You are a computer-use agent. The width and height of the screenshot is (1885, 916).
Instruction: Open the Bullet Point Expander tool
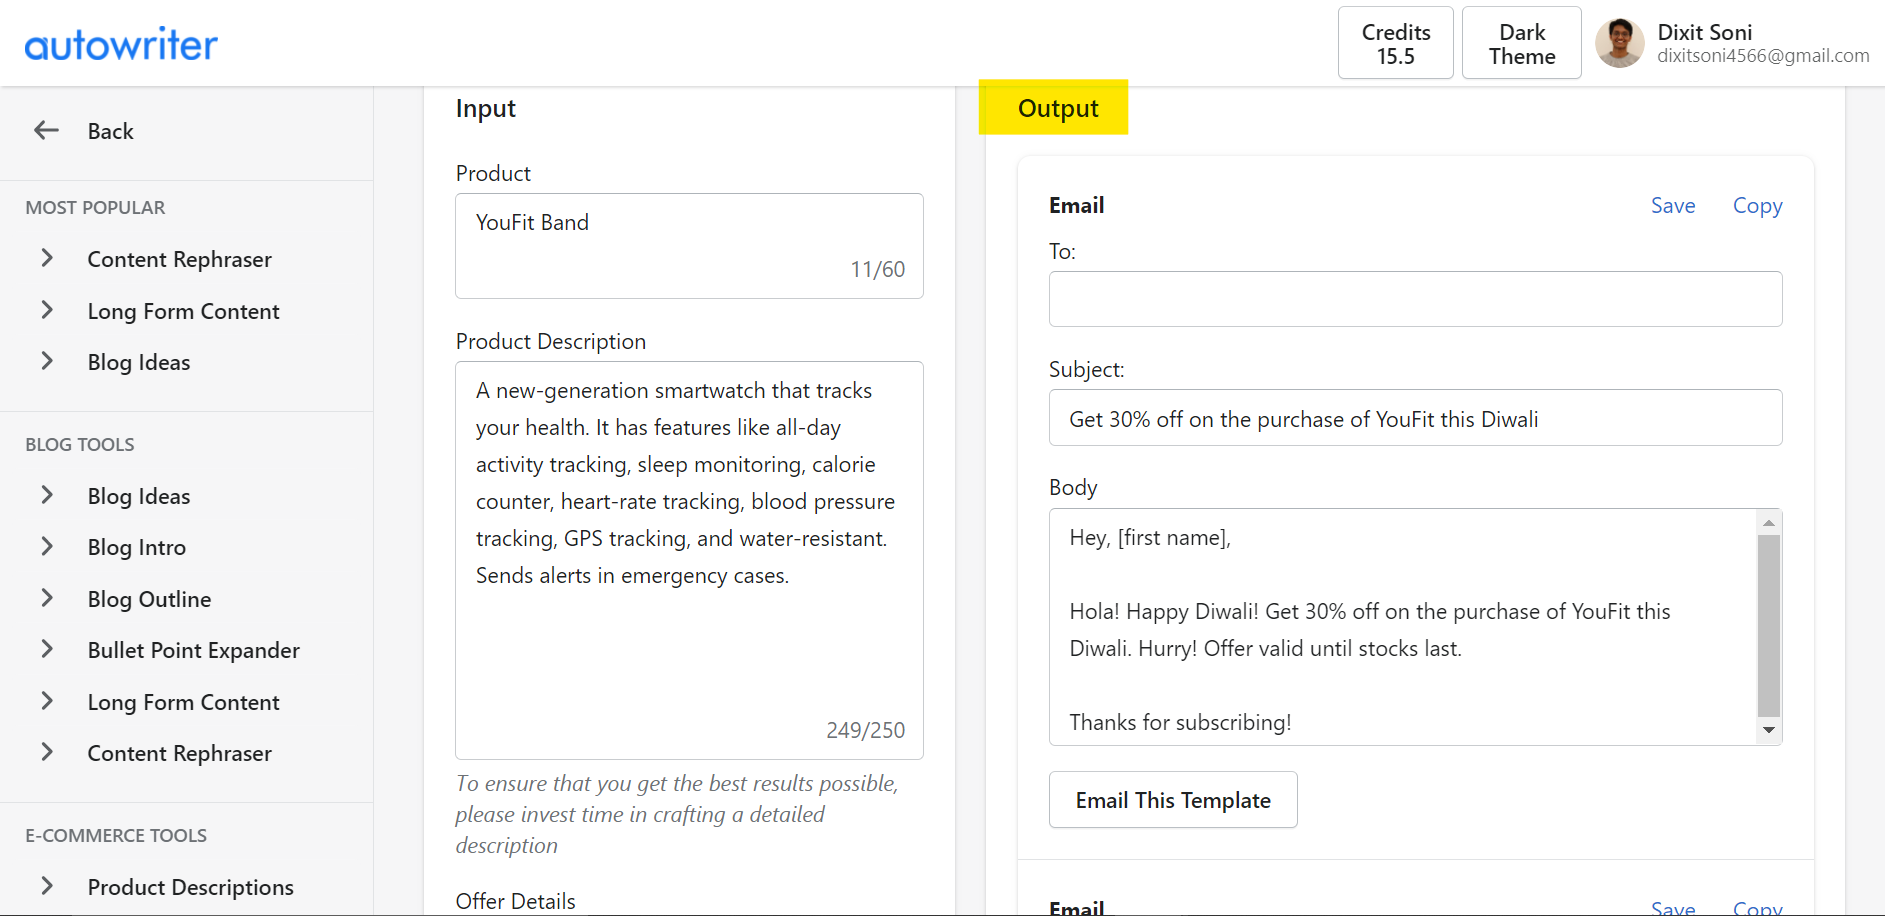(x=194, y=650)
